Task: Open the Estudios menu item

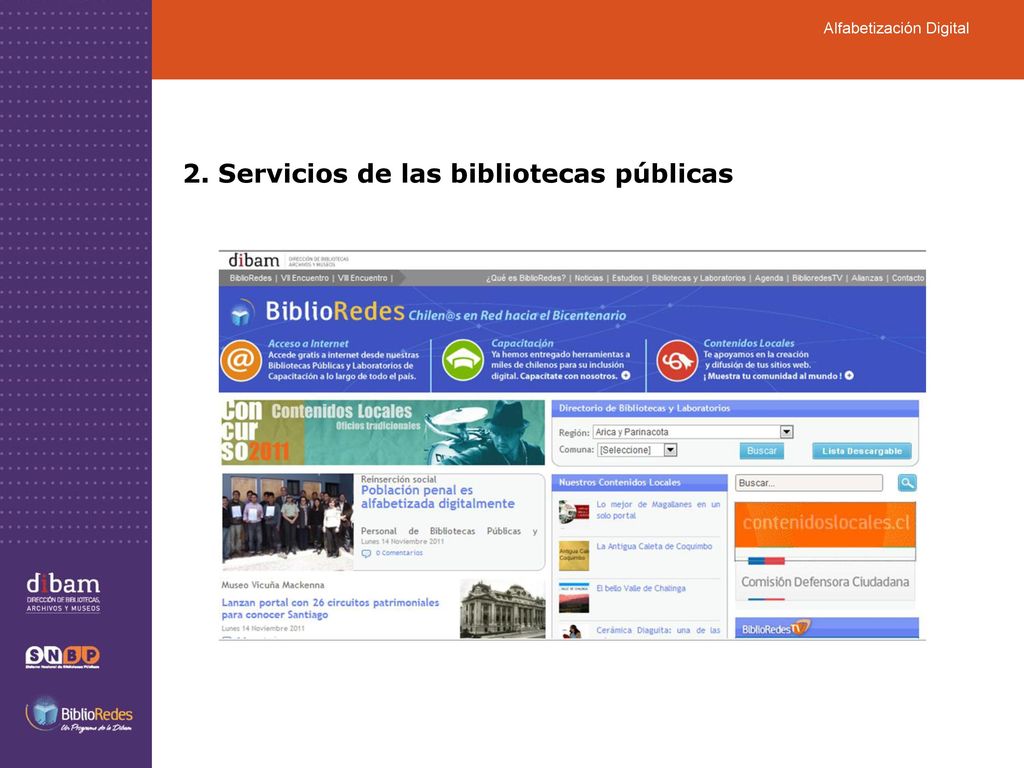Action: (627, 278)
